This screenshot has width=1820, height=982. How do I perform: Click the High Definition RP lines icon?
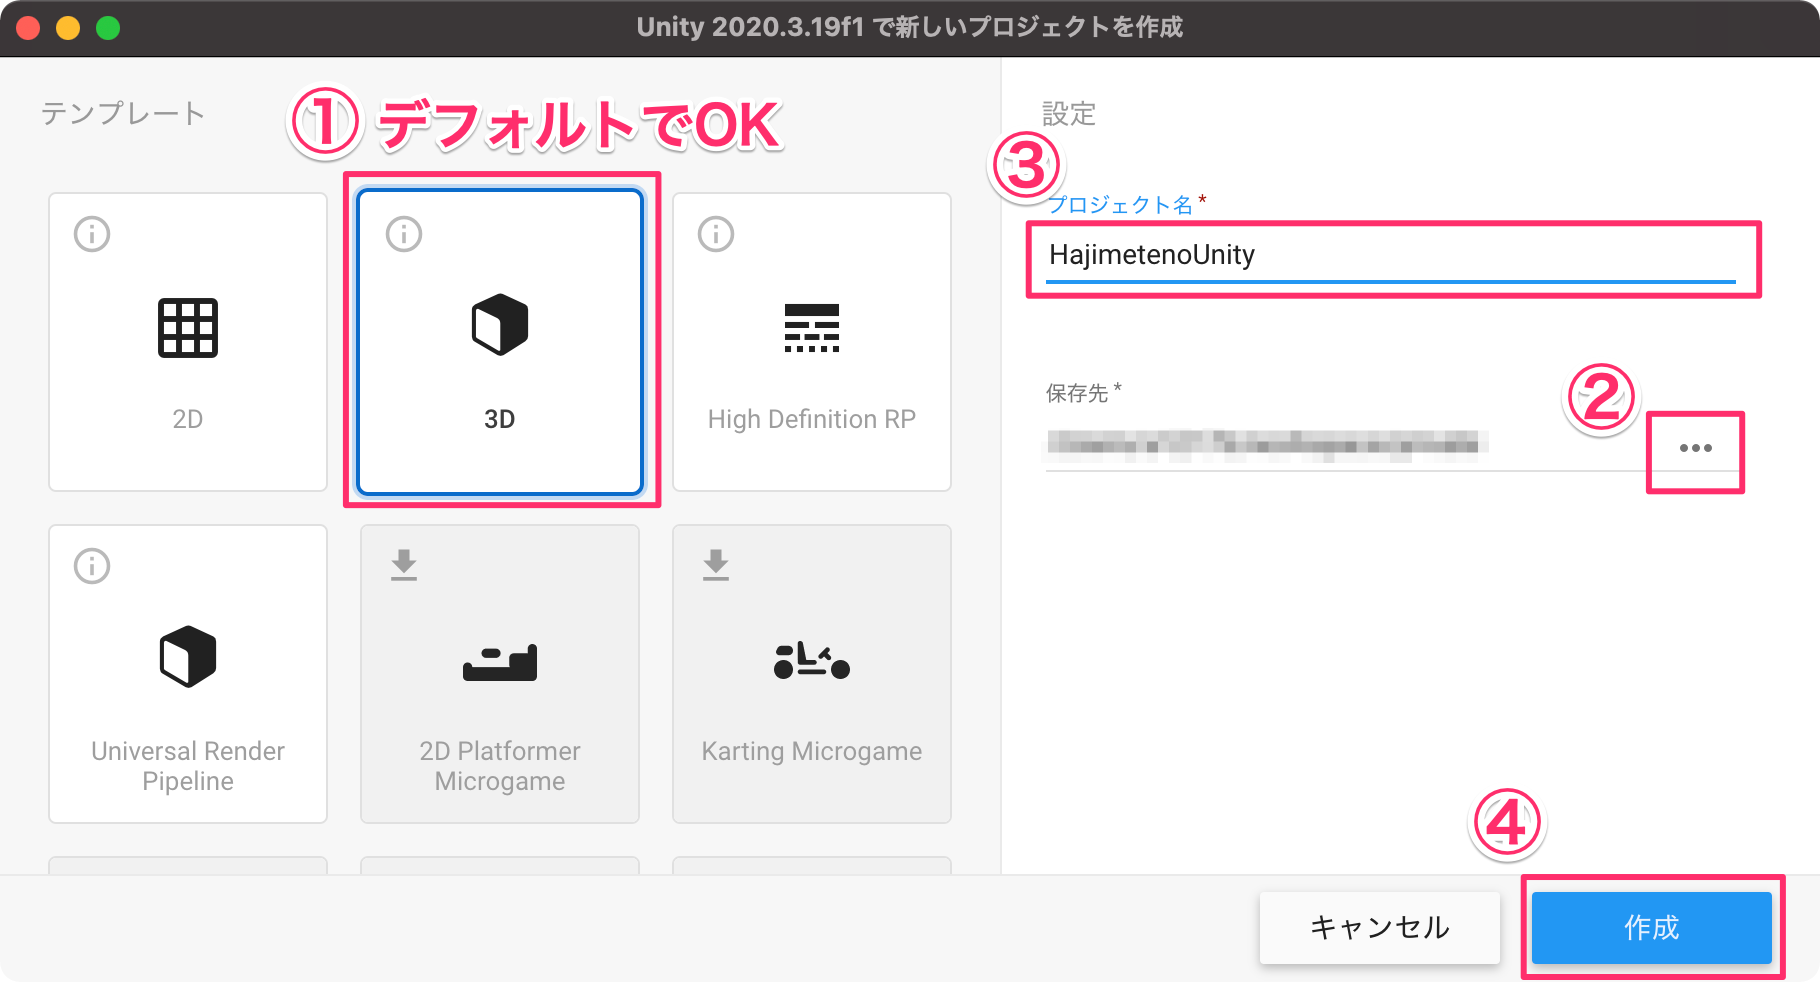pos(812,328)
